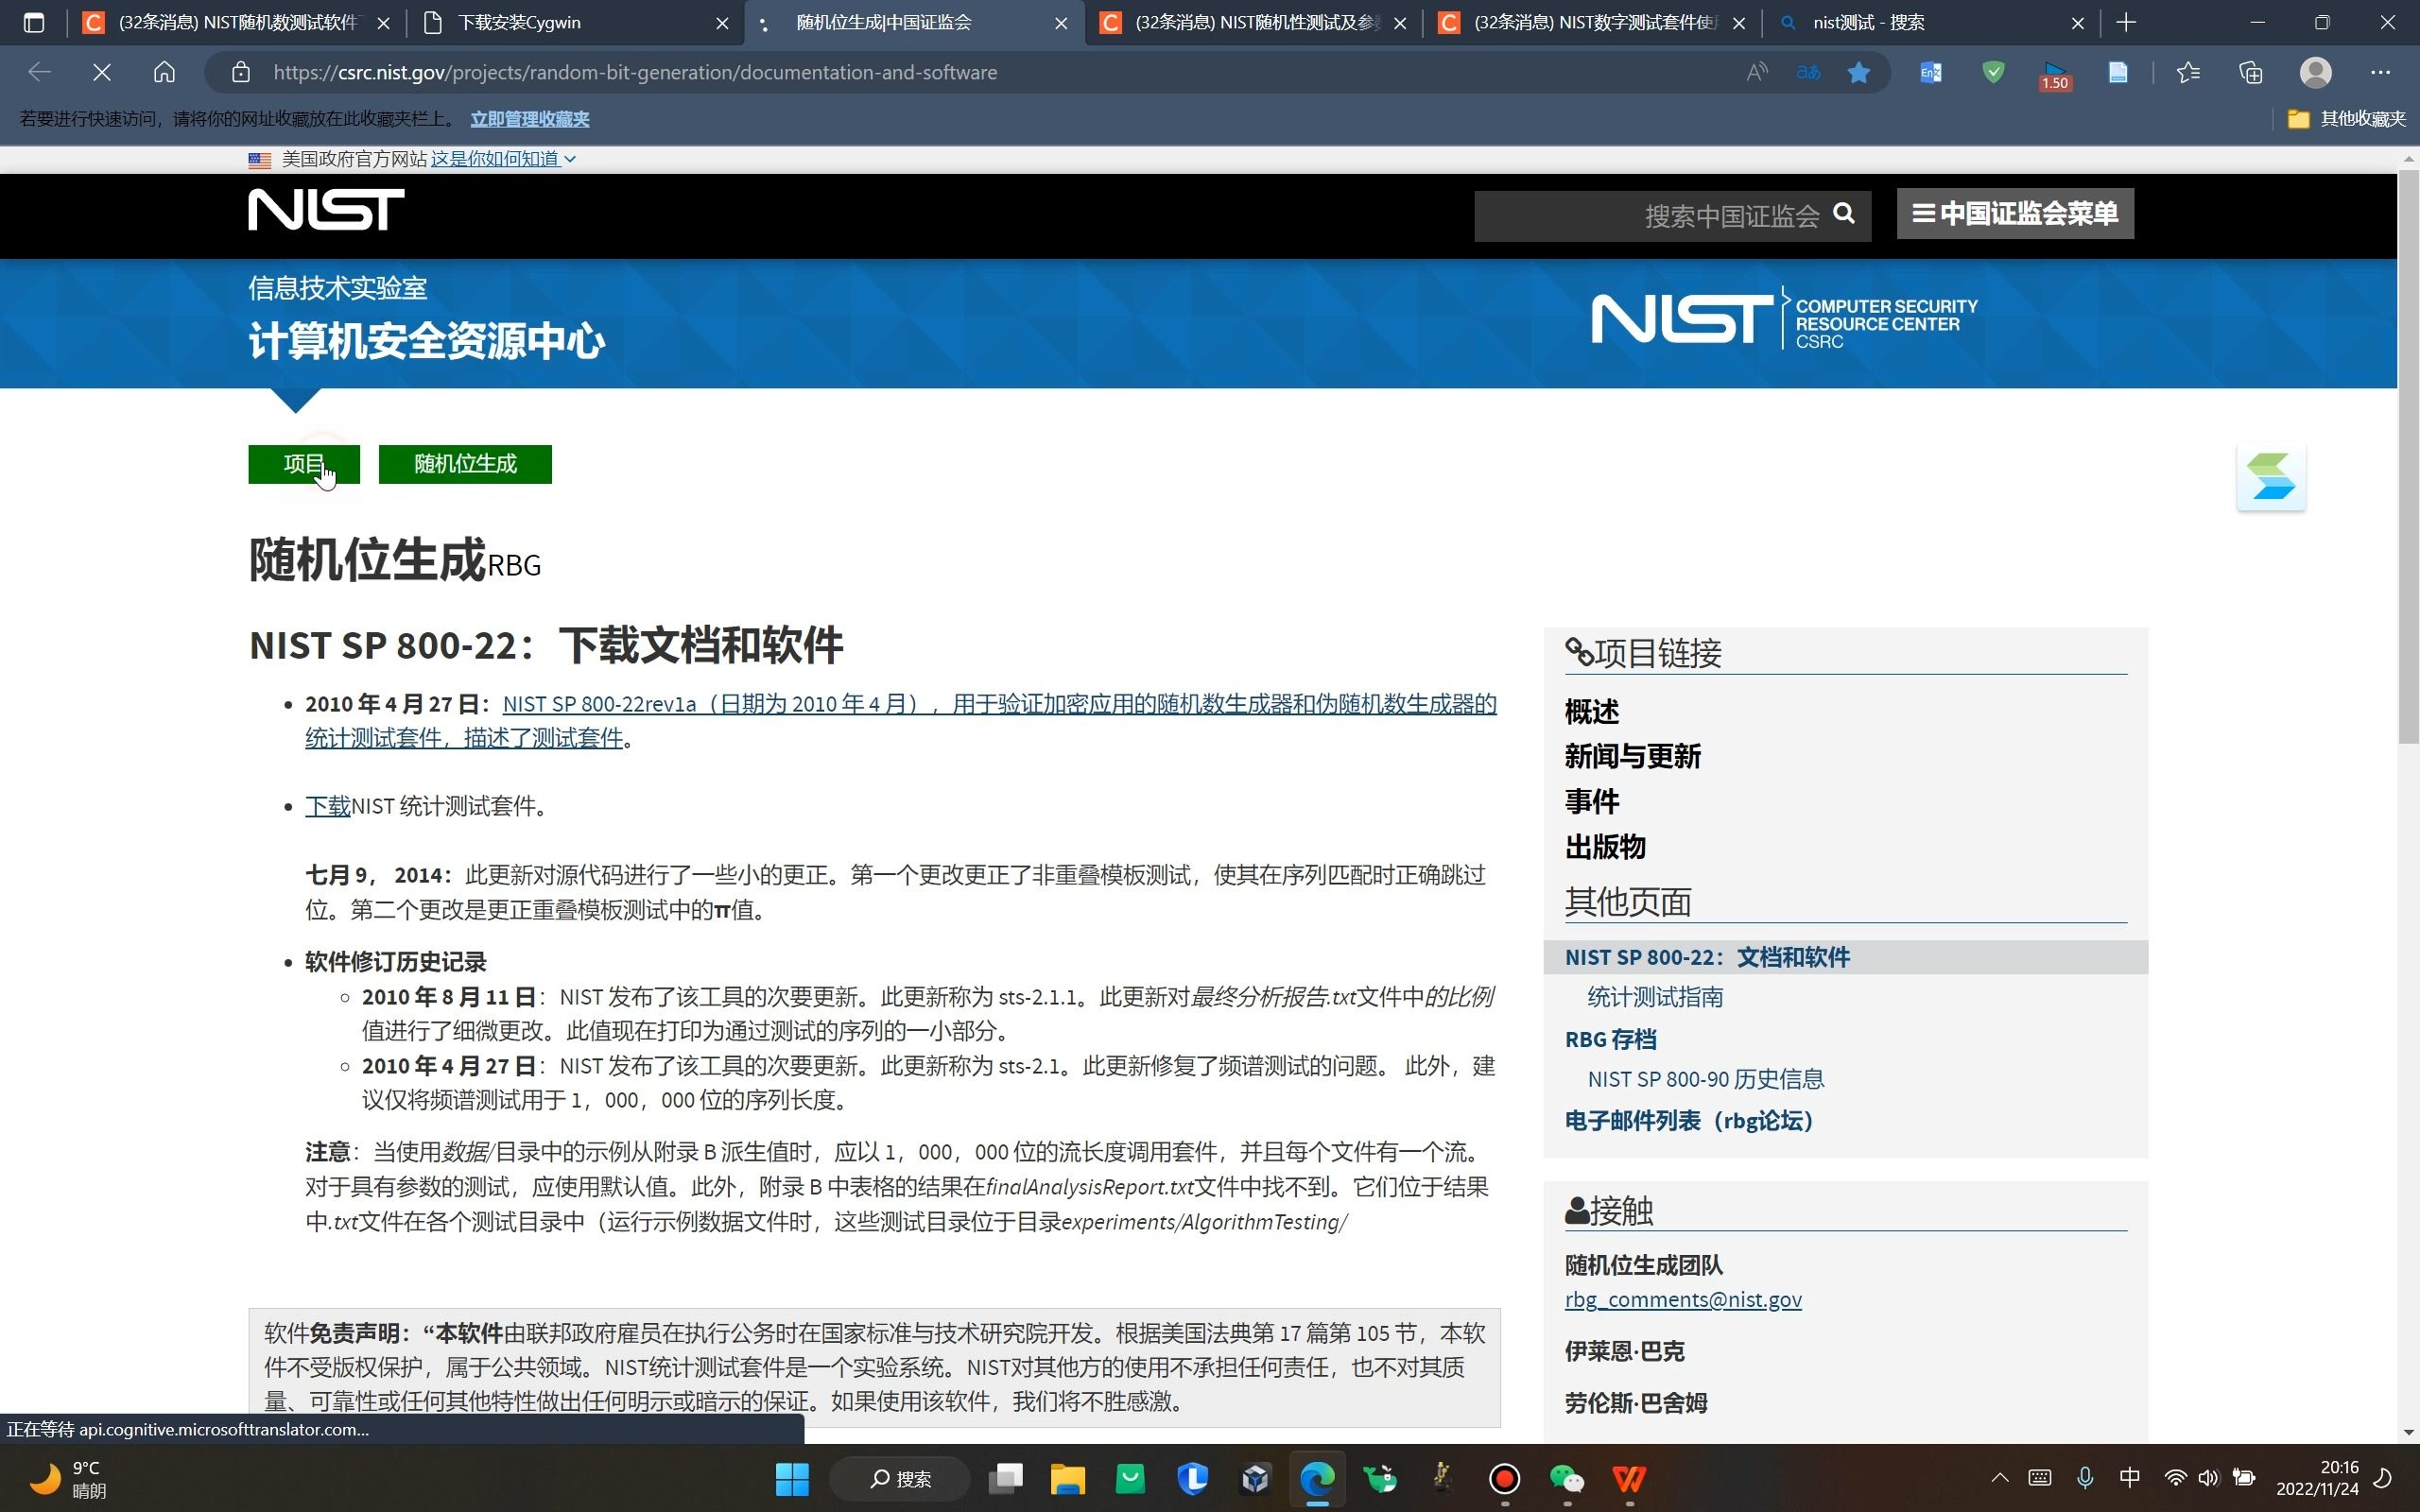The height and width of the screenshot is (1512, 2420).
Task: View site information lock icon
Action: (x=240, y=72)
